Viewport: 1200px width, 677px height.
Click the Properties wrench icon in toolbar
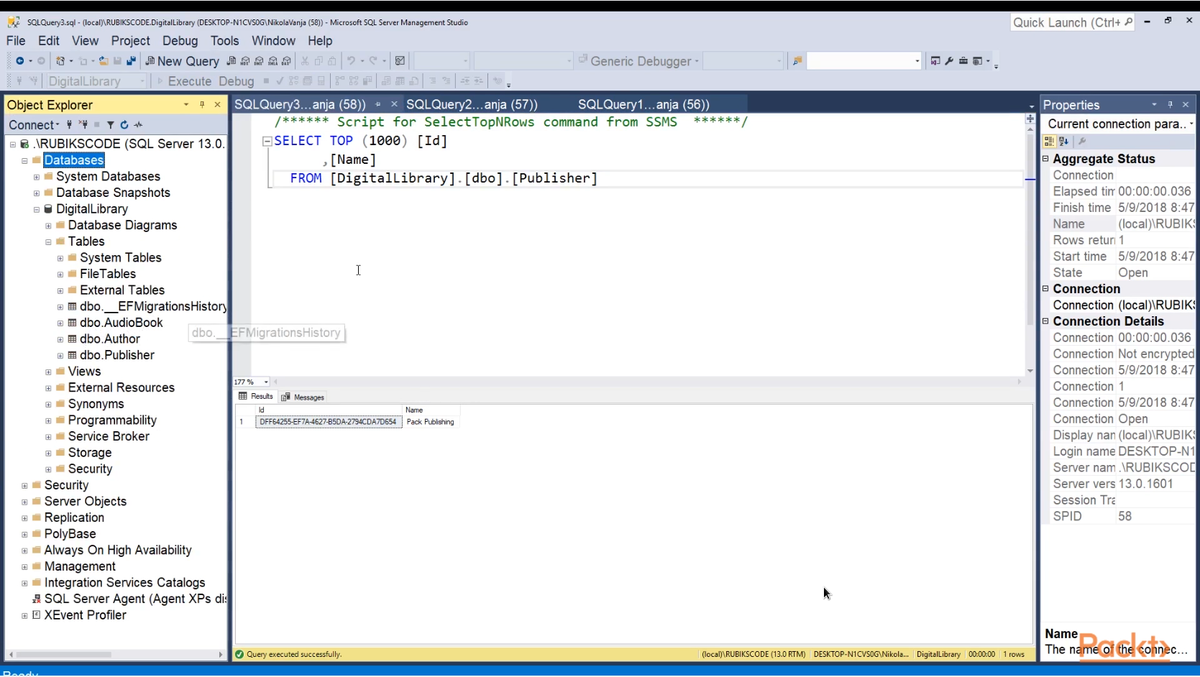[948, 61]
